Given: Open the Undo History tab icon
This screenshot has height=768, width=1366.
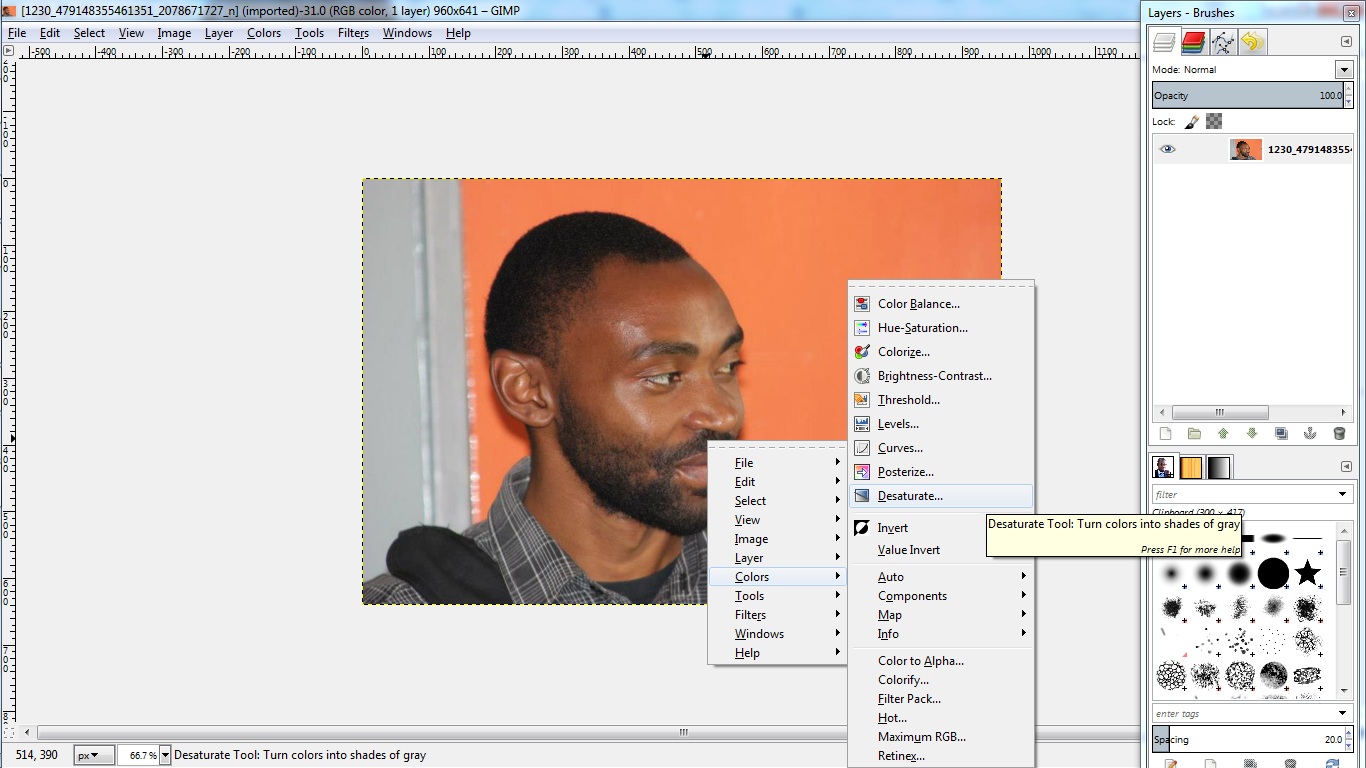Looking at the screenshot, I should (x=1252, y=42).
